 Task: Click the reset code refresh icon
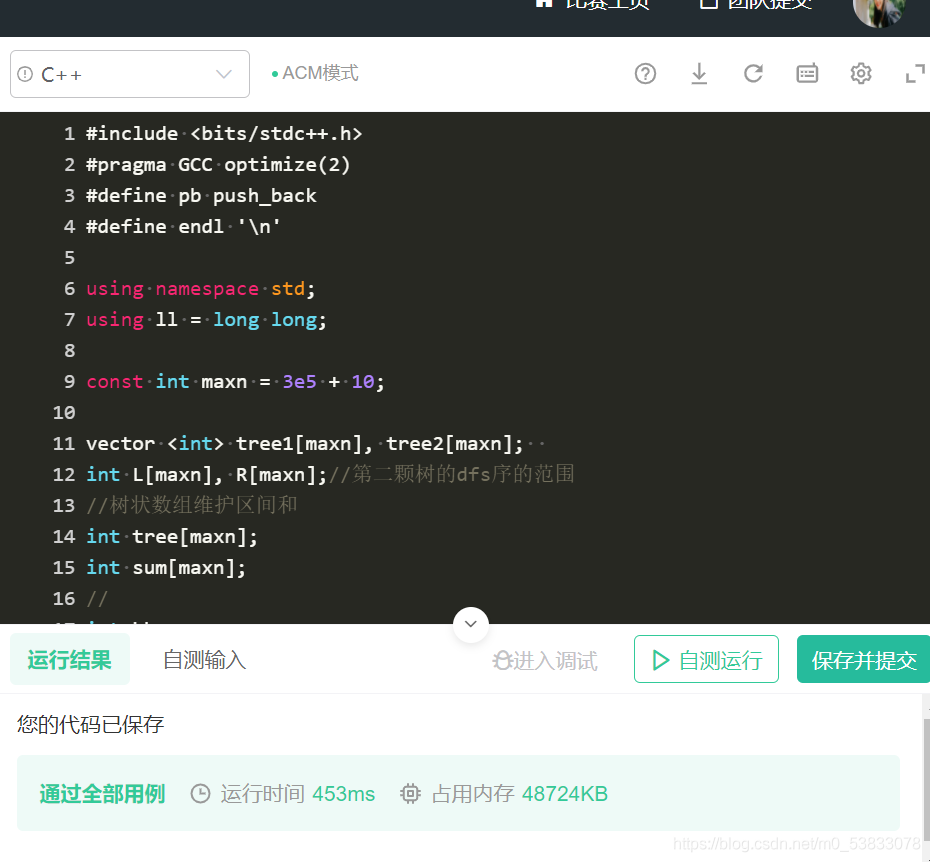coord(753,74)
